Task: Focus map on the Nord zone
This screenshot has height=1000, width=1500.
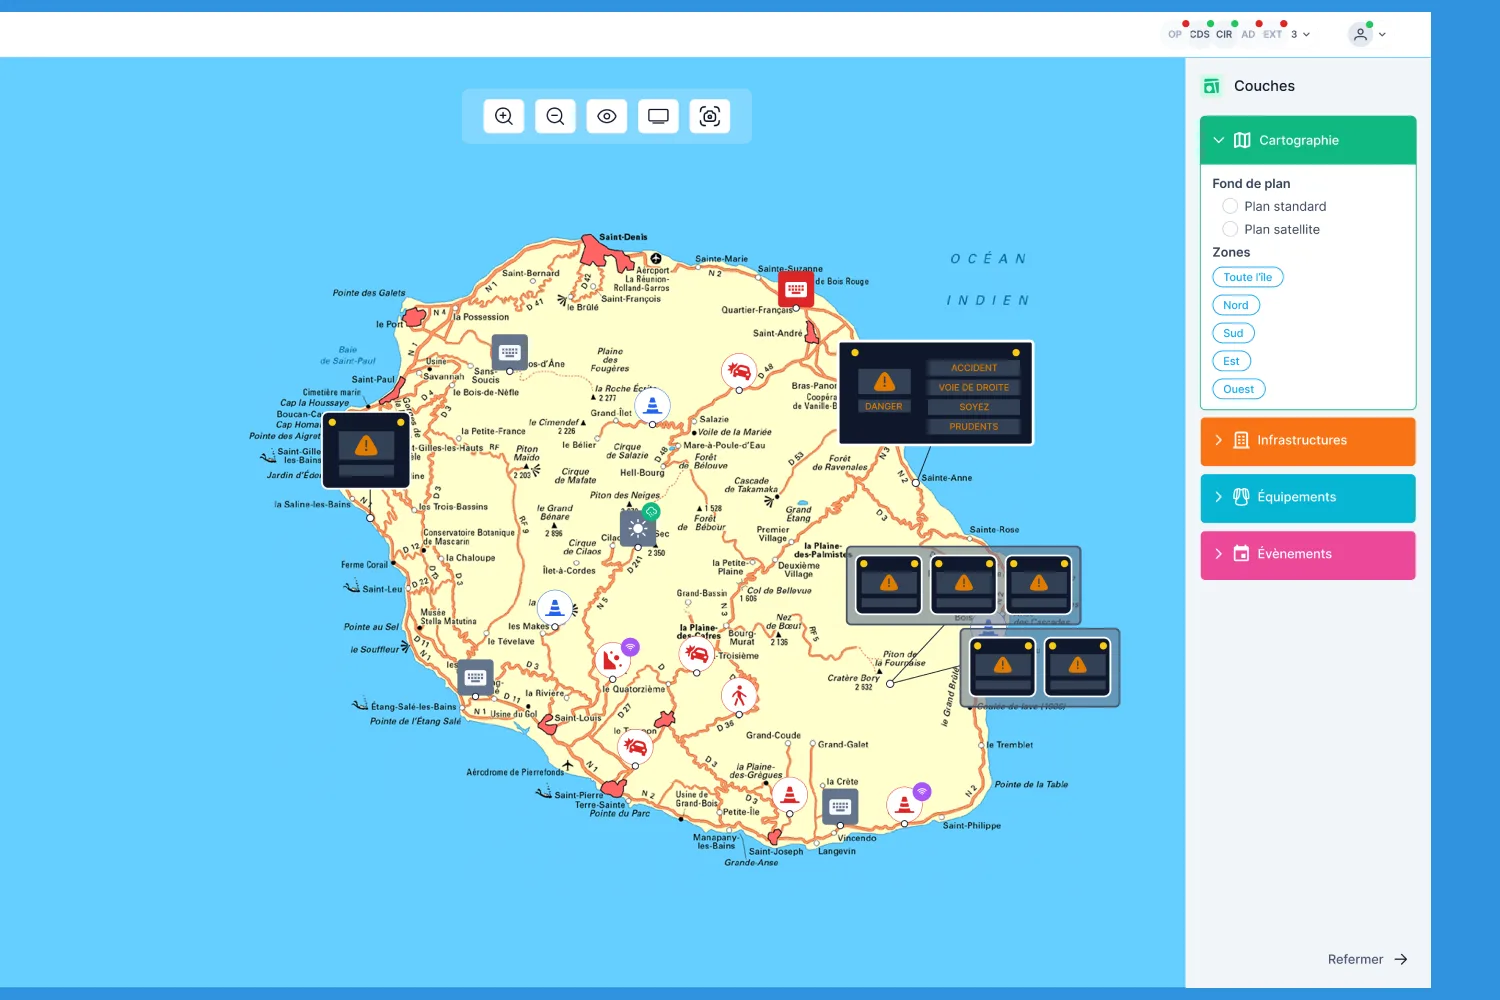Action: (x=1236, y=305)
